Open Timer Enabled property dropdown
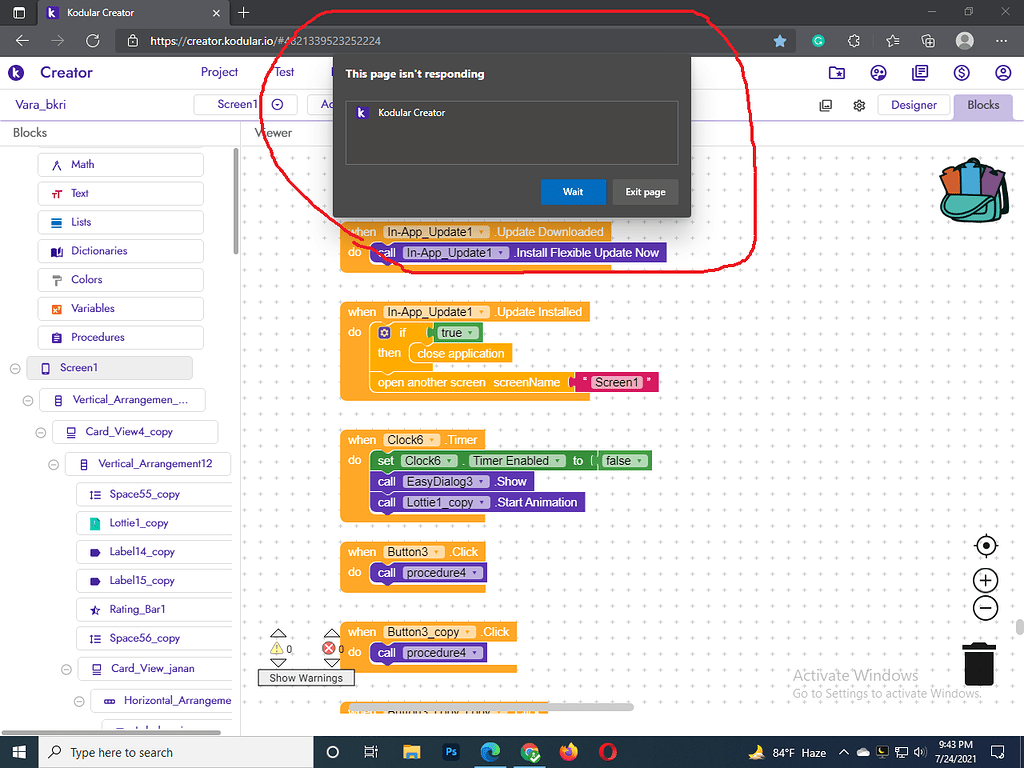This screenshot has height=768, width=1024. tap(558, 461)
